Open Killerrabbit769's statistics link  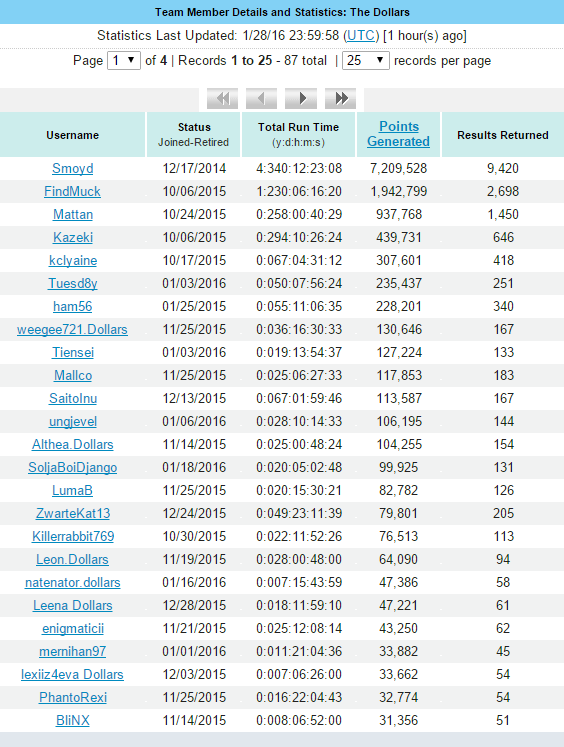(x=72, y=536)
